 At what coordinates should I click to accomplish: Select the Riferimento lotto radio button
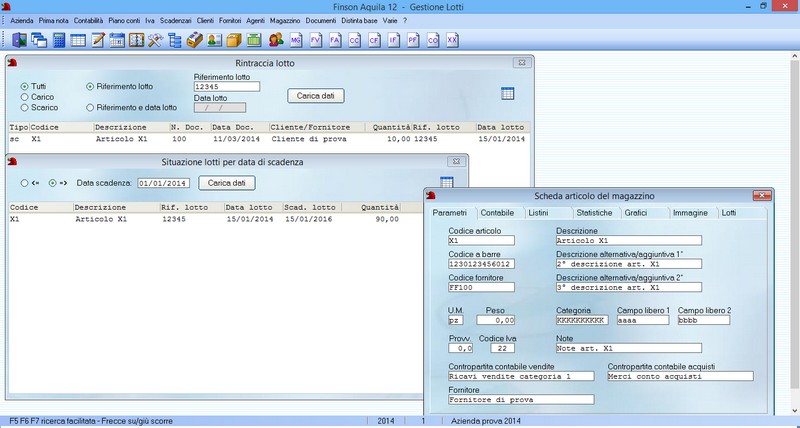[x=90, y=87]
